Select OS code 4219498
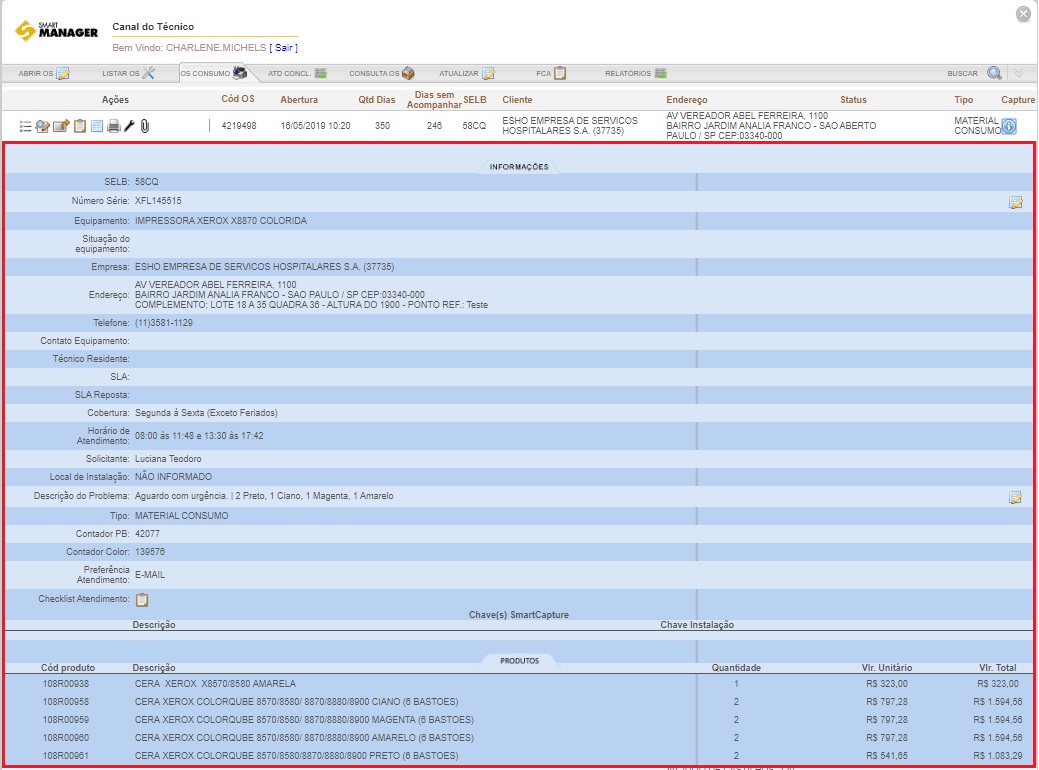The height and width of the screenshot is (770, 1039). coord(239,126)
